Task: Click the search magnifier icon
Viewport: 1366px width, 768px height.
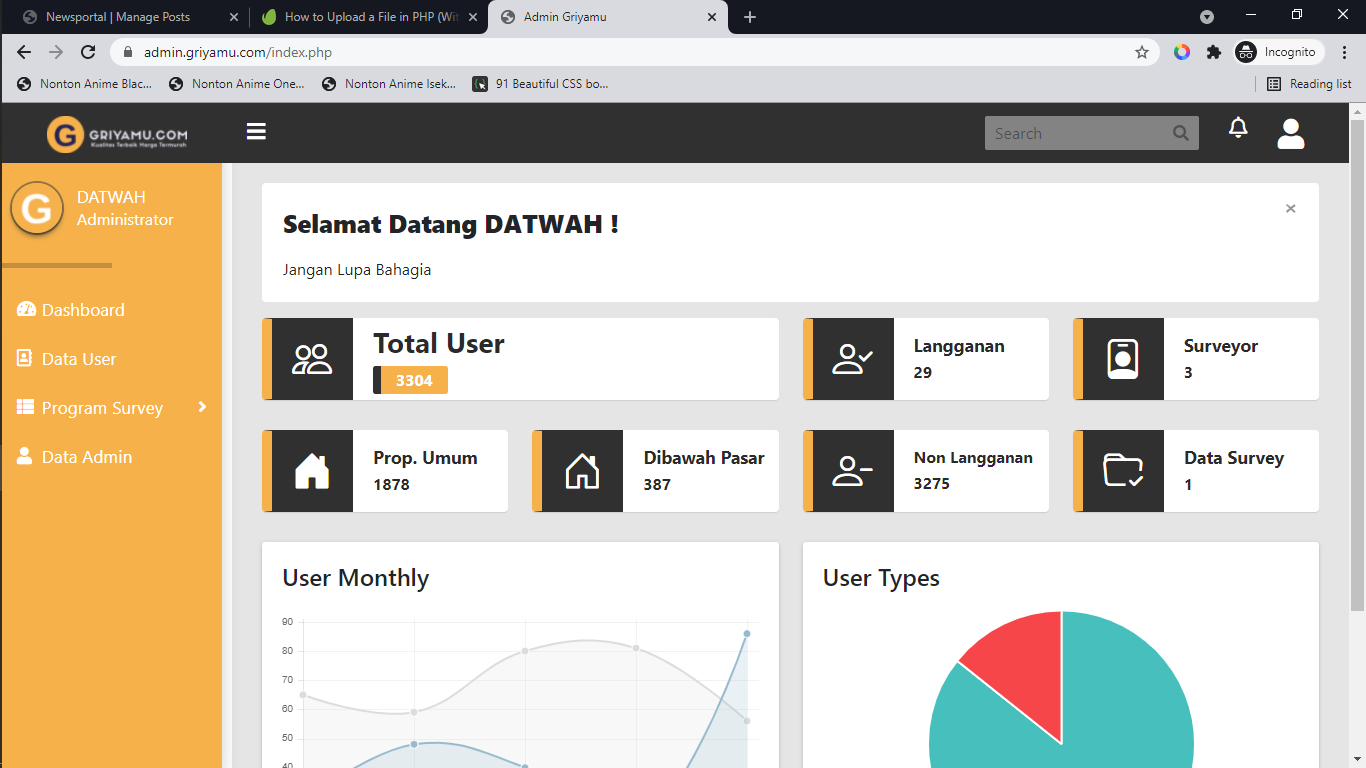Action: 1180,133
